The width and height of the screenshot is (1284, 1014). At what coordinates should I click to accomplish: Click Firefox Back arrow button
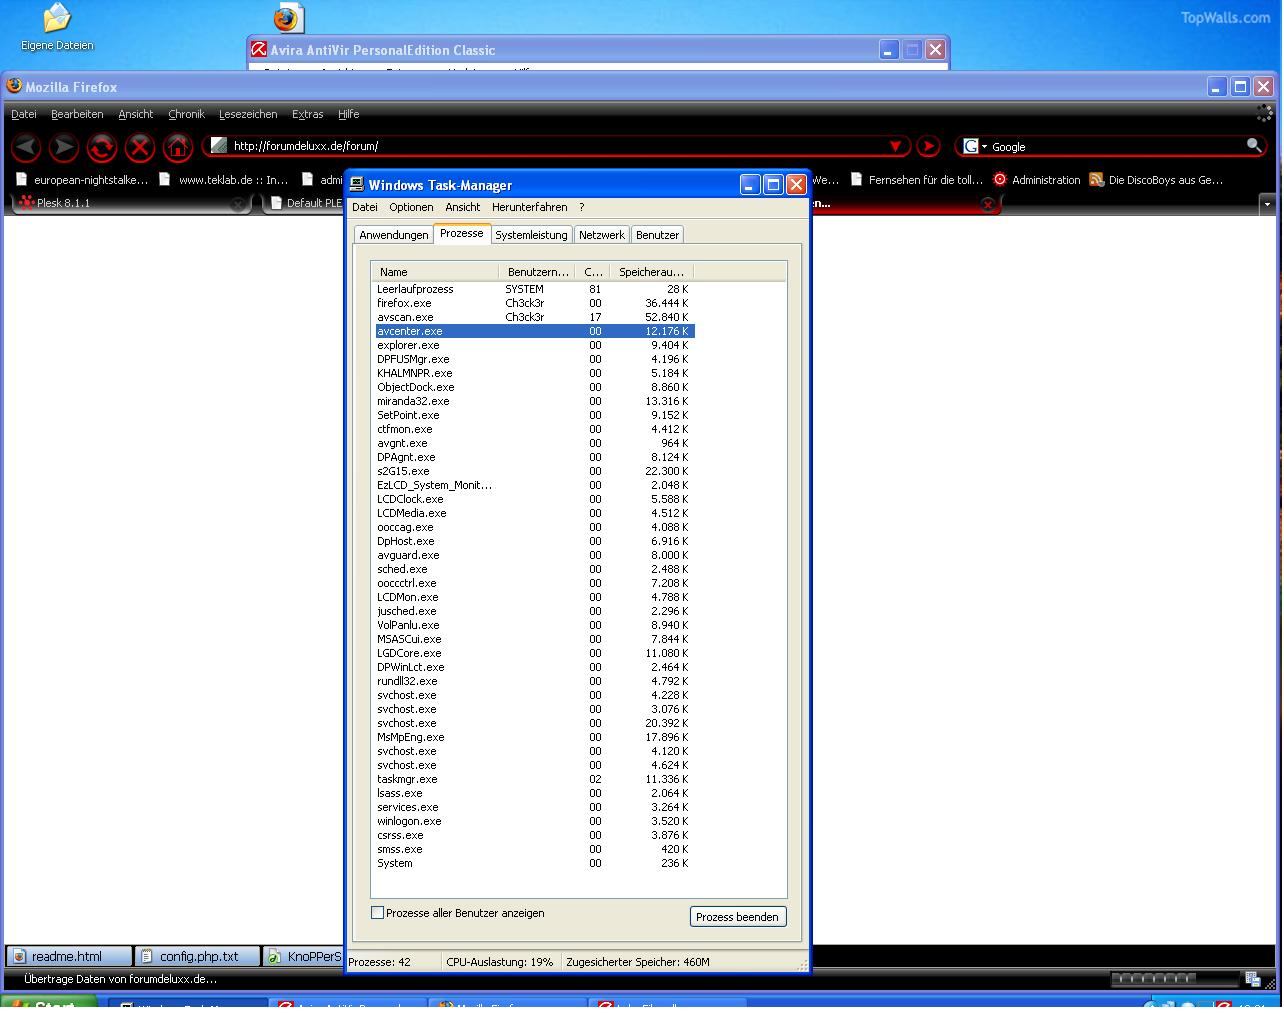coord(26,147)
